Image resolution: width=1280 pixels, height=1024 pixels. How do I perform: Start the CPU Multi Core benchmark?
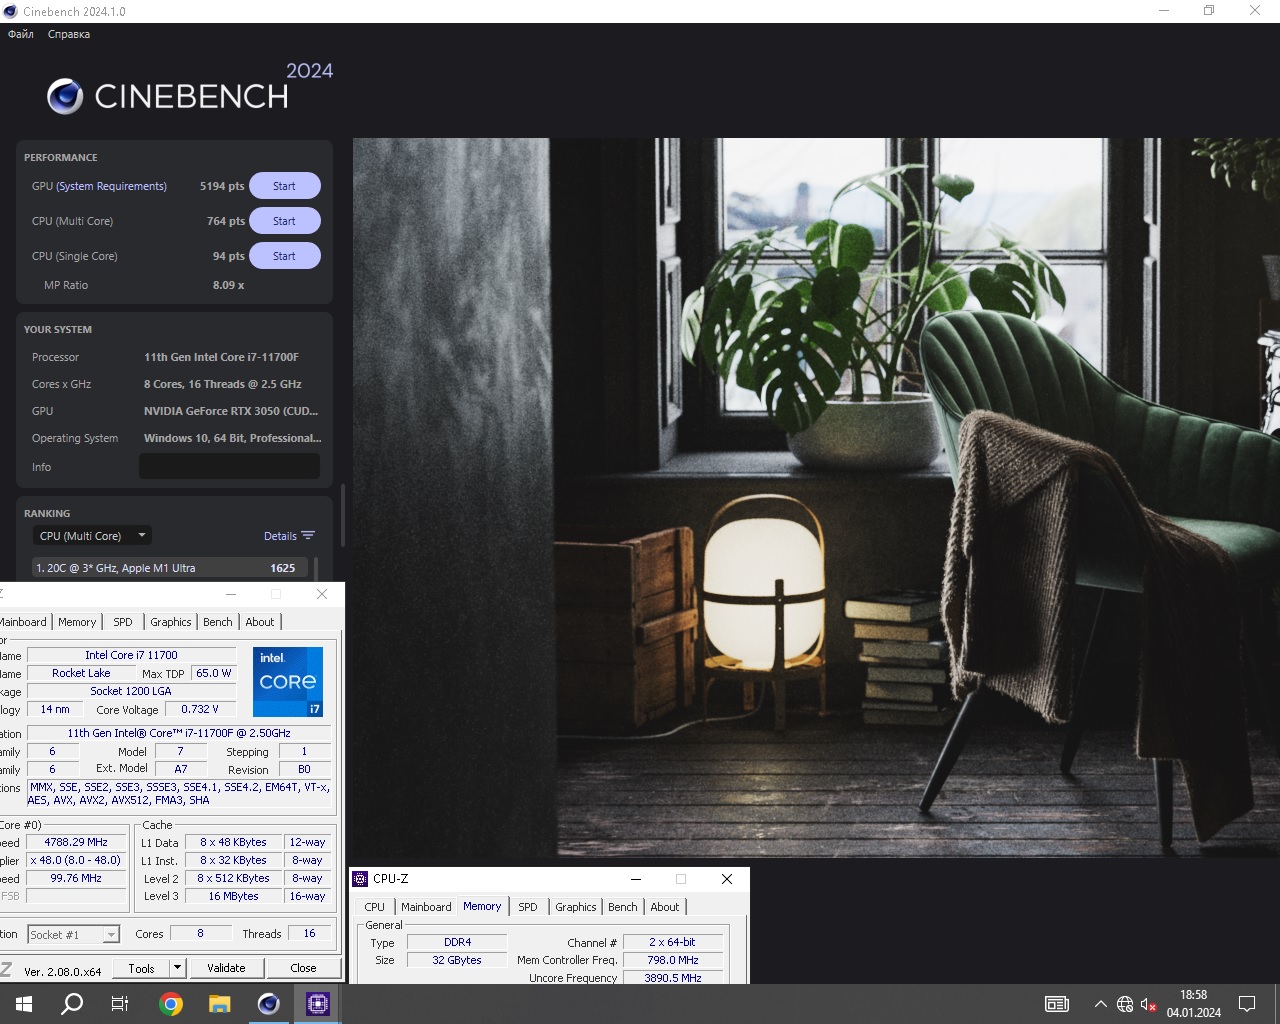pos(284,221)
